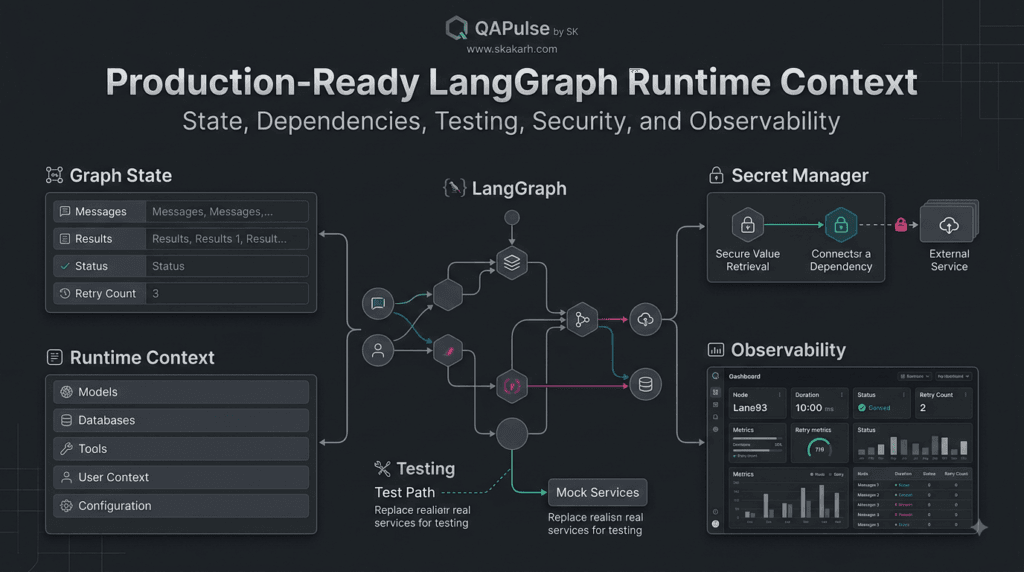Click the pink pen hexagon node
The image size is (1024, 572).
point(448,351)
